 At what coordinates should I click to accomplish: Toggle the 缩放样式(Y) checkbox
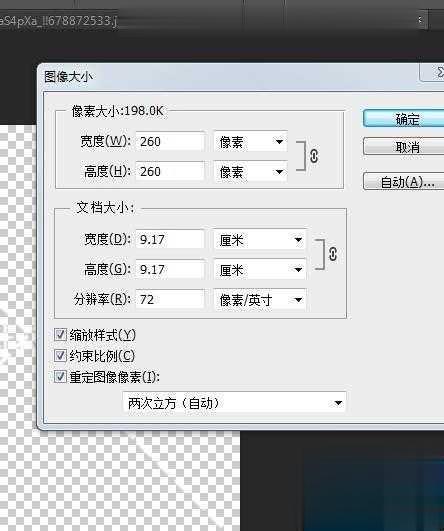pos(60,335)
